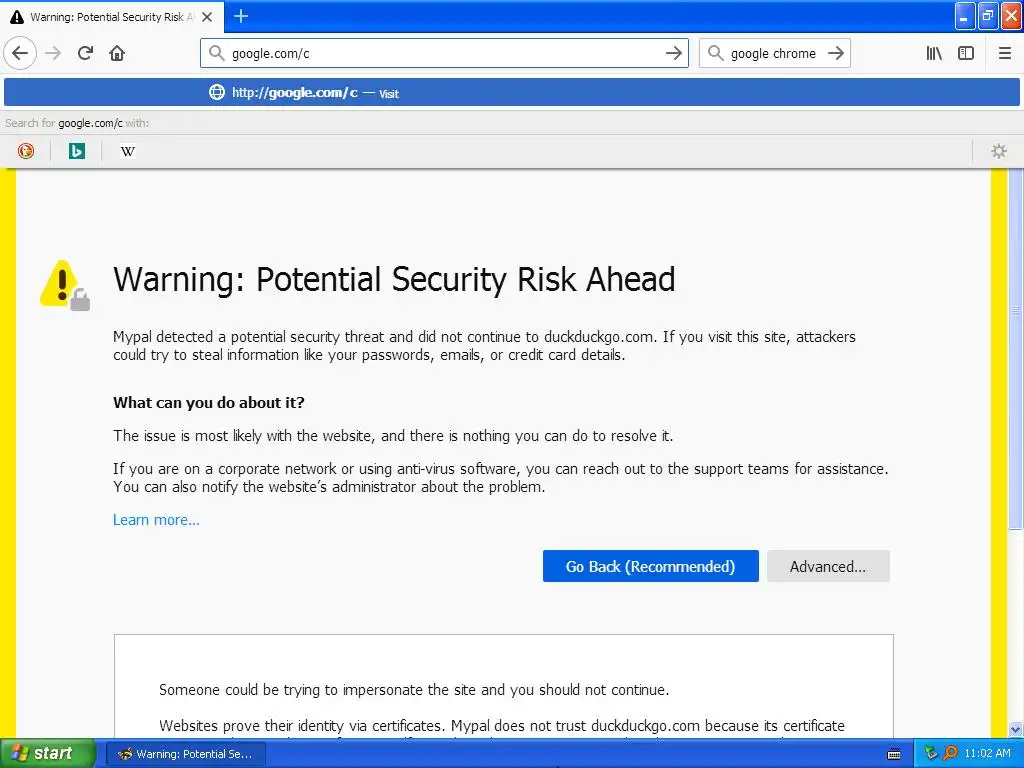Search with the Wikipedia one-off engine
This screenshot has width=1024, height=768.
[127, 151]
